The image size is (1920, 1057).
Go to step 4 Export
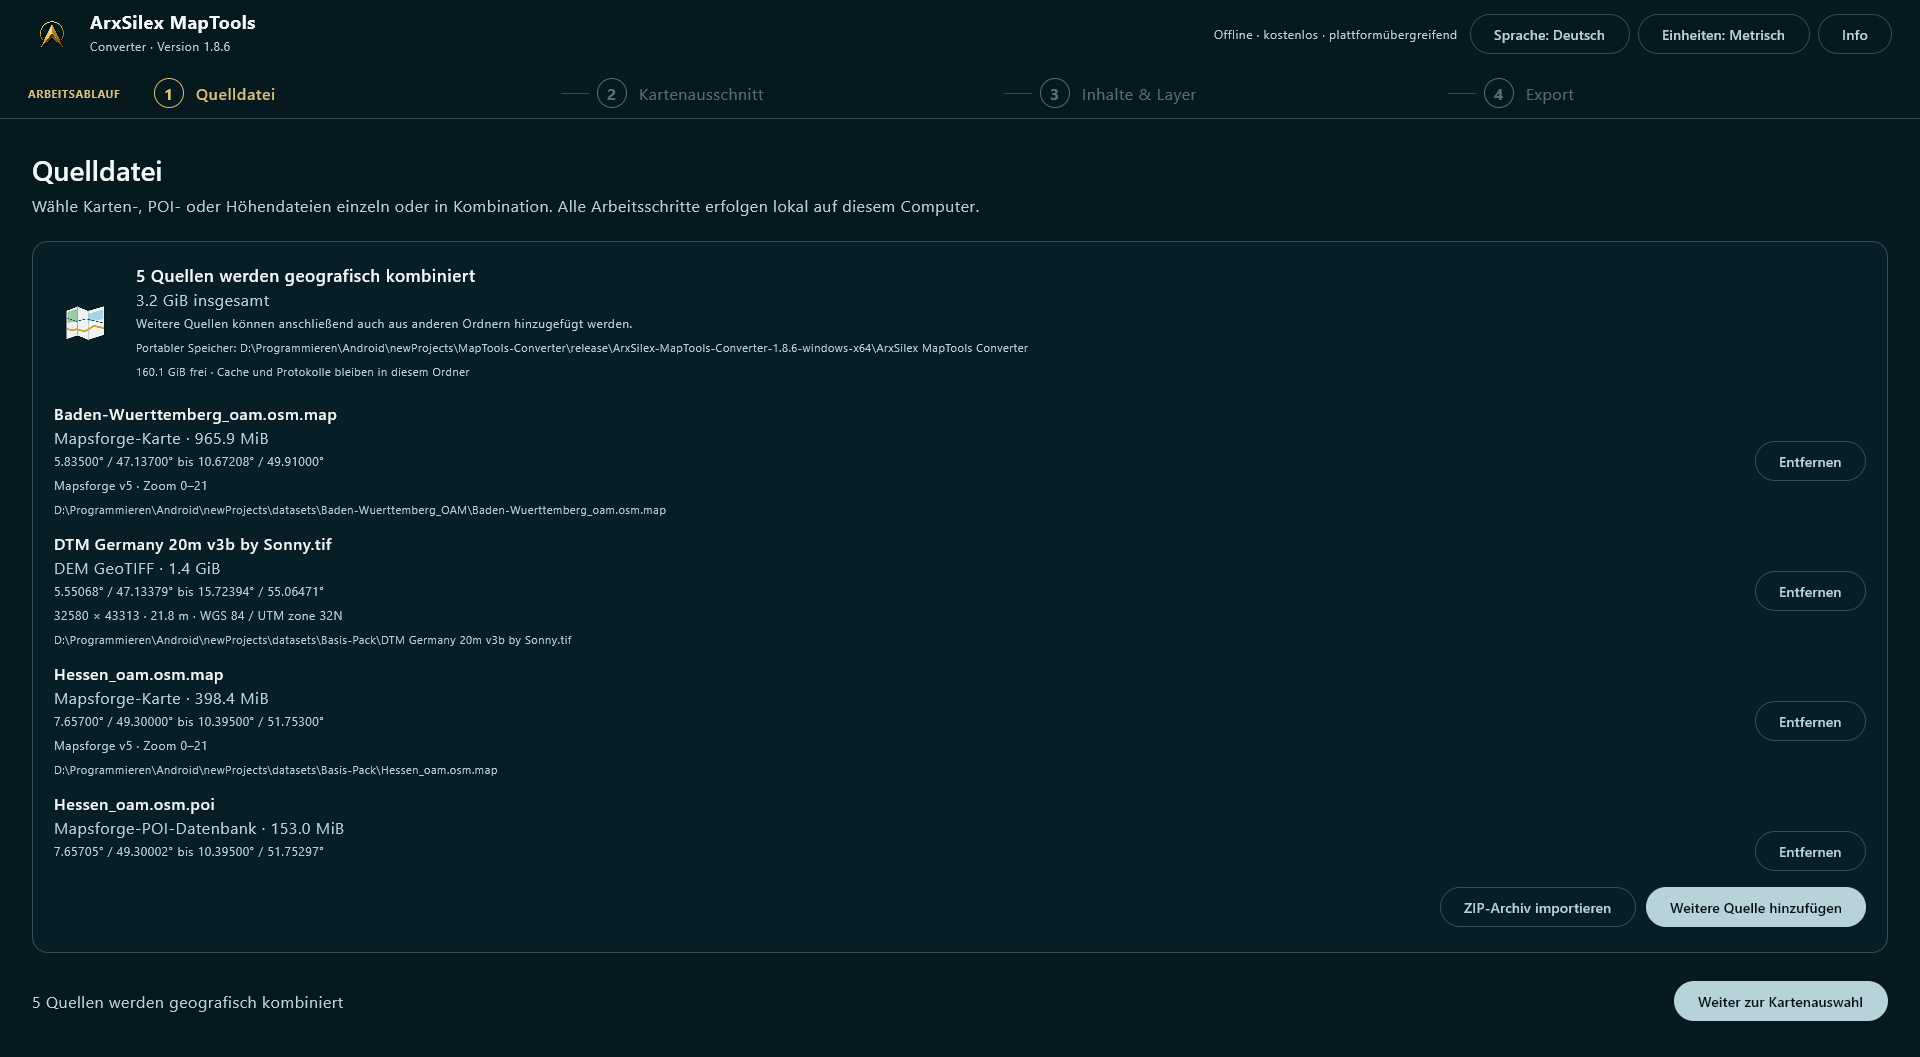point(1529,94)
